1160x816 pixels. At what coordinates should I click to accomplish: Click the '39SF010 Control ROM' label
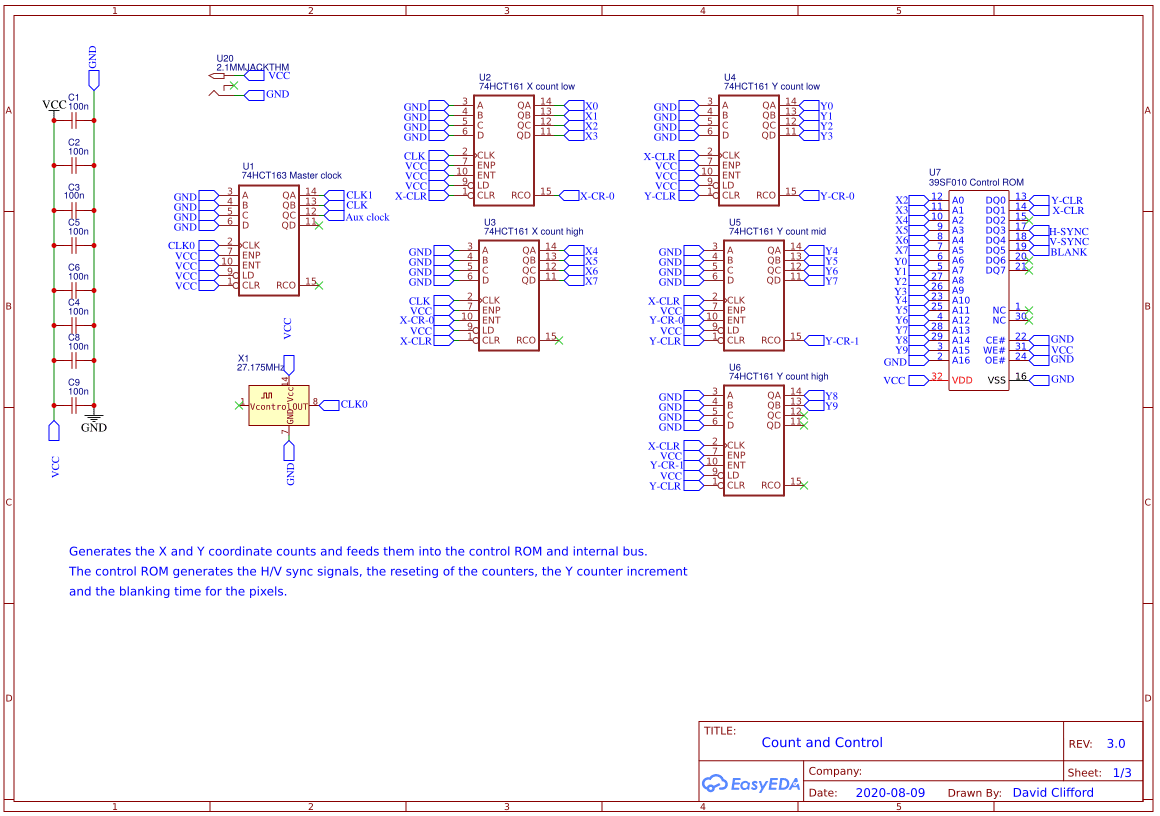(976, 182)
